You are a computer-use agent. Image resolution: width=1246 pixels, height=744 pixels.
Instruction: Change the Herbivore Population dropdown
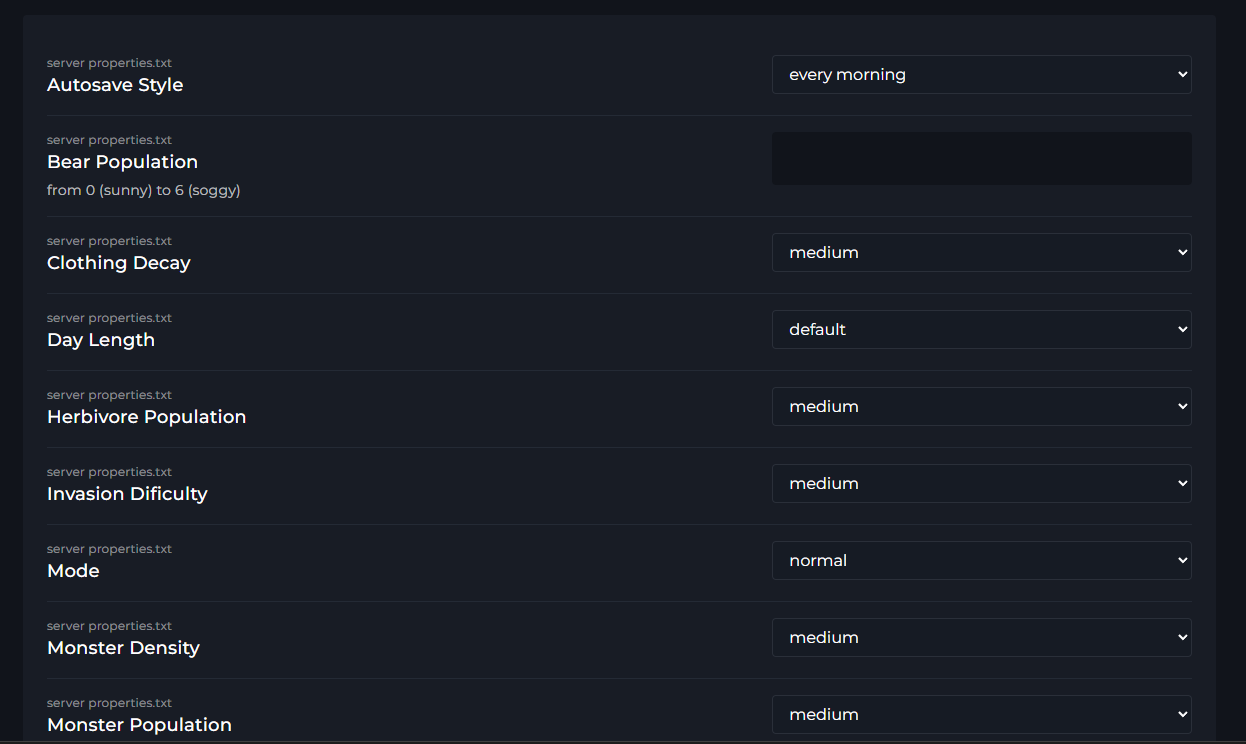(981, 406)
